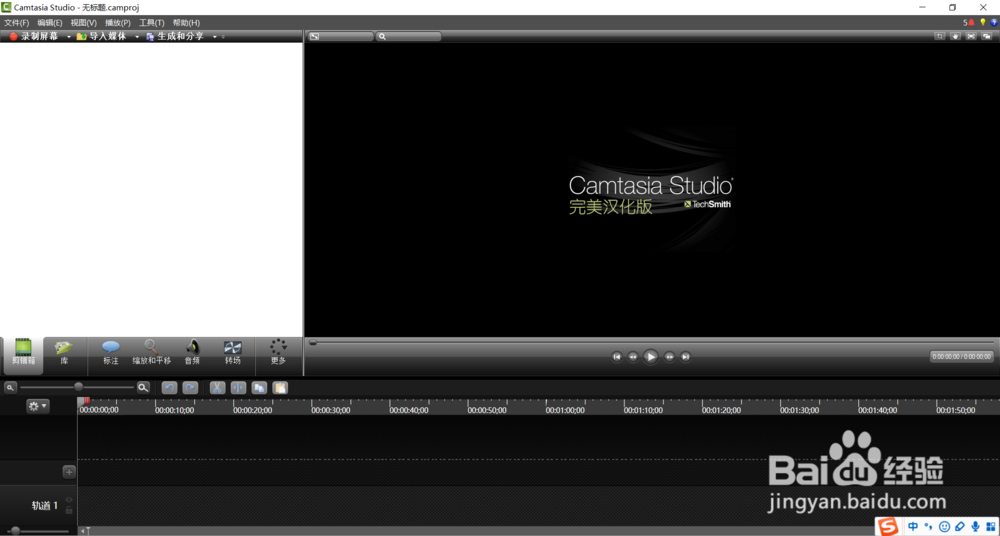Click the yellow lightbulb tips icon
This screenshot has width=1000, height=536.
tap(983, 22)
